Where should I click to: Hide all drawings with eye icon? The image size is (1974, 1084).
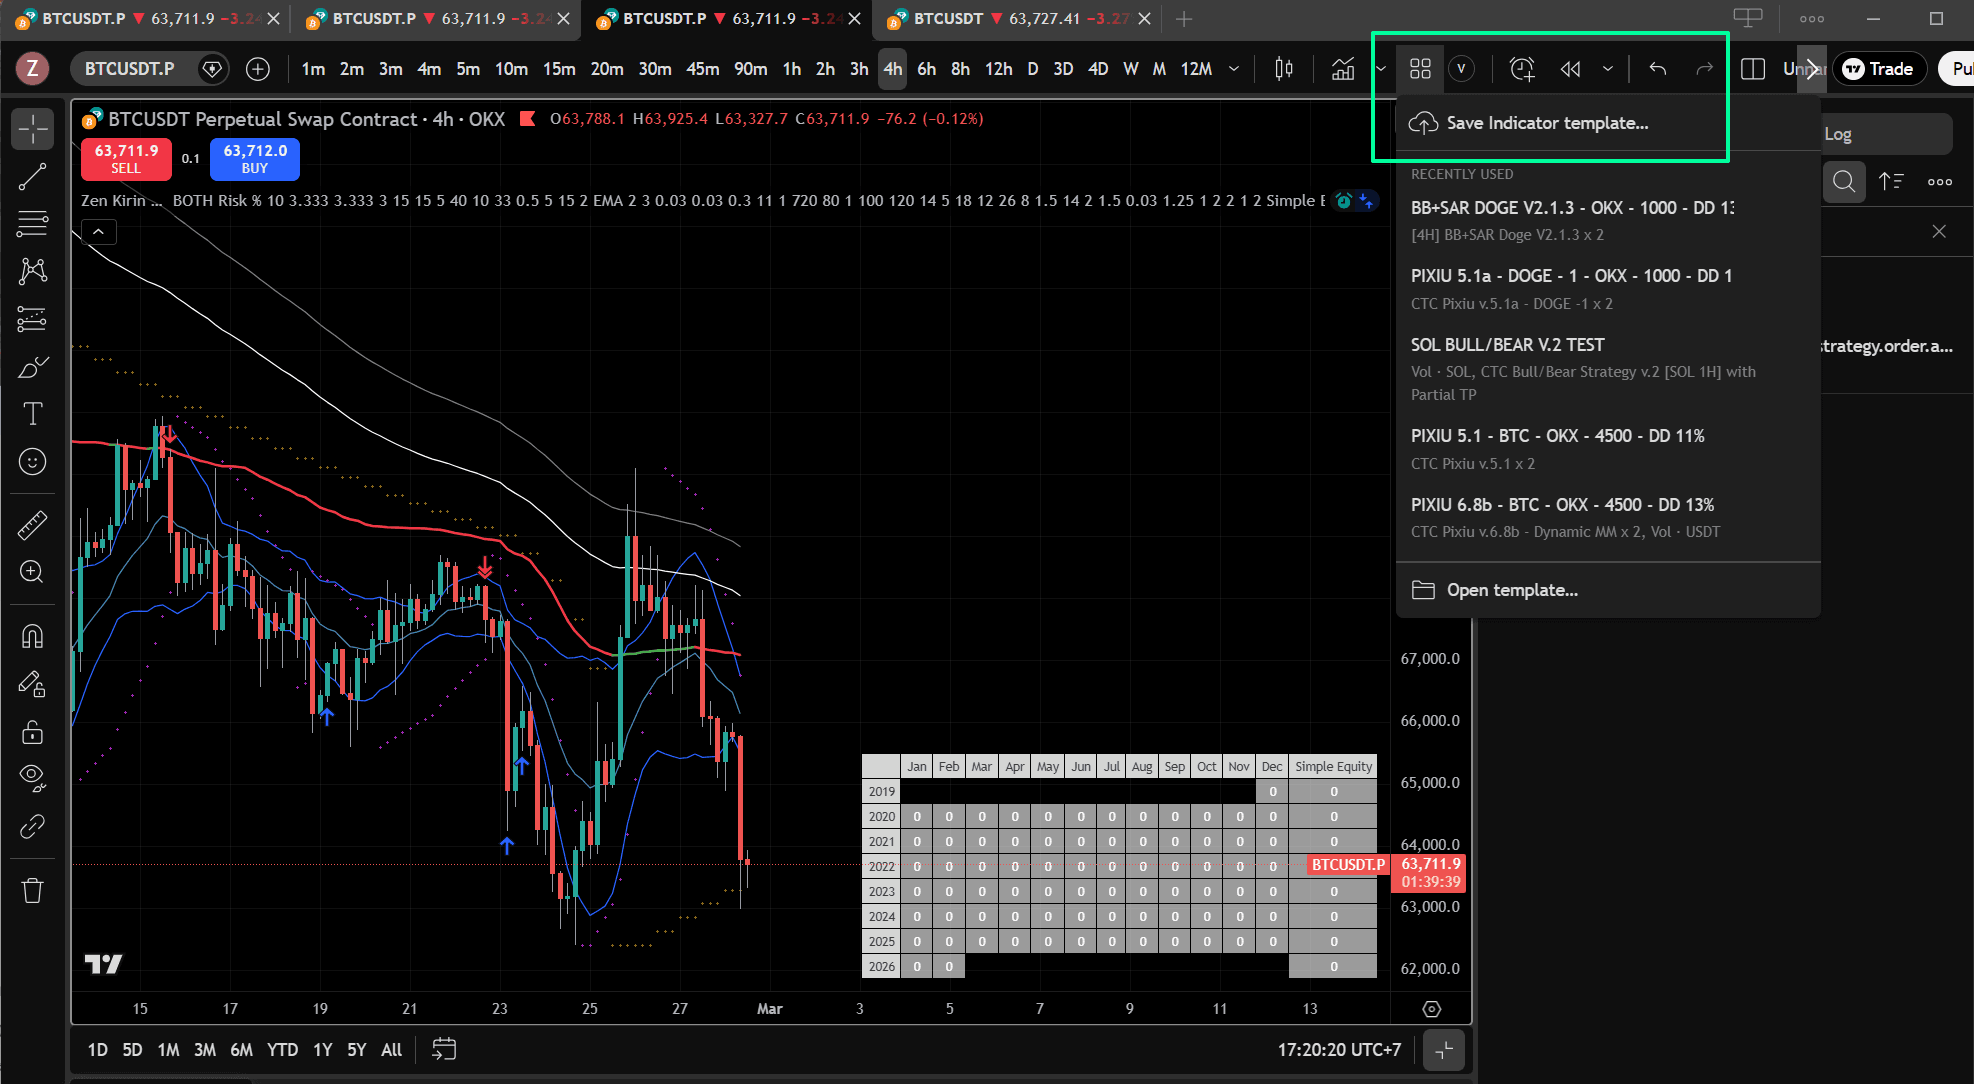pyautogui.click(x=32, y=777)
